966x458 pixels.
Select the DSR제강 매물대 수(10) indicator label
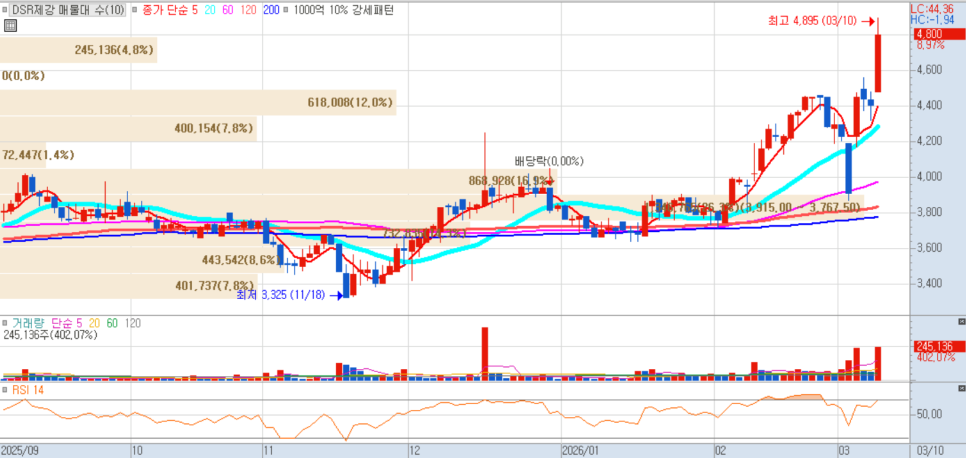tap(68, 10)
